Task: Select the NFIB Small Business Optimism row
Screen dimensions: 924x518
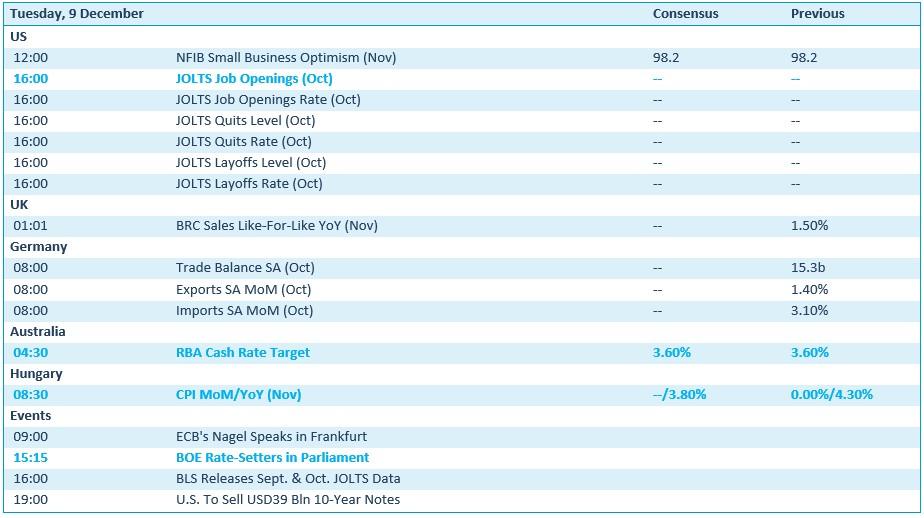Action: pyautogui.click(x=285, y=57)
